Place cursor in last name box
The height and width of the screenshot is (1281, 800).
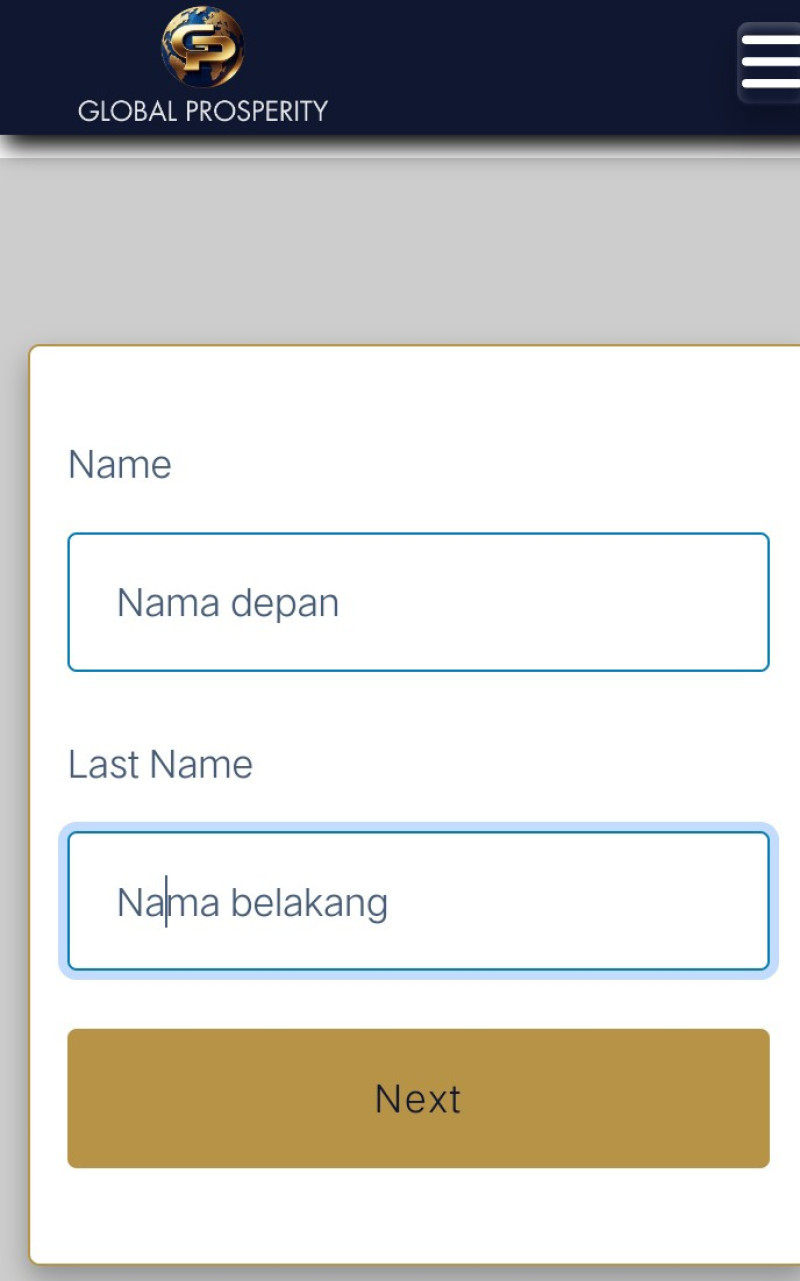click(418, 902)
